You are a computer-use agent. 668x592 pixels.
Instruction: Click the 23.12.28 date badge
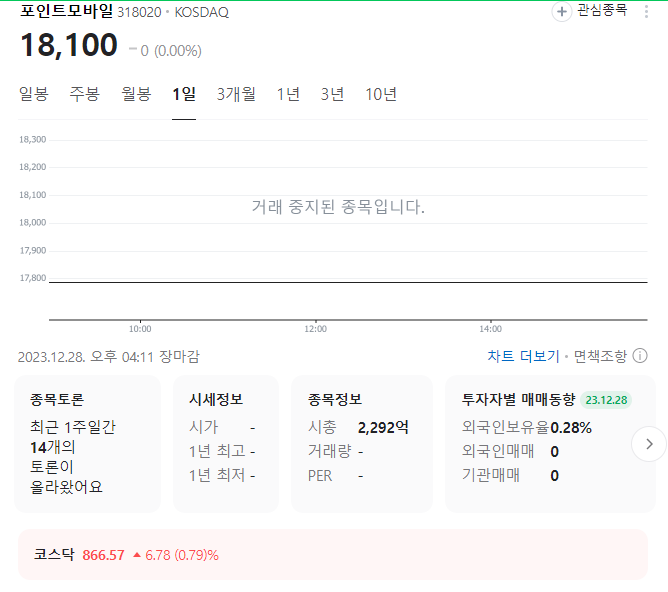click(x=606, y=400)
